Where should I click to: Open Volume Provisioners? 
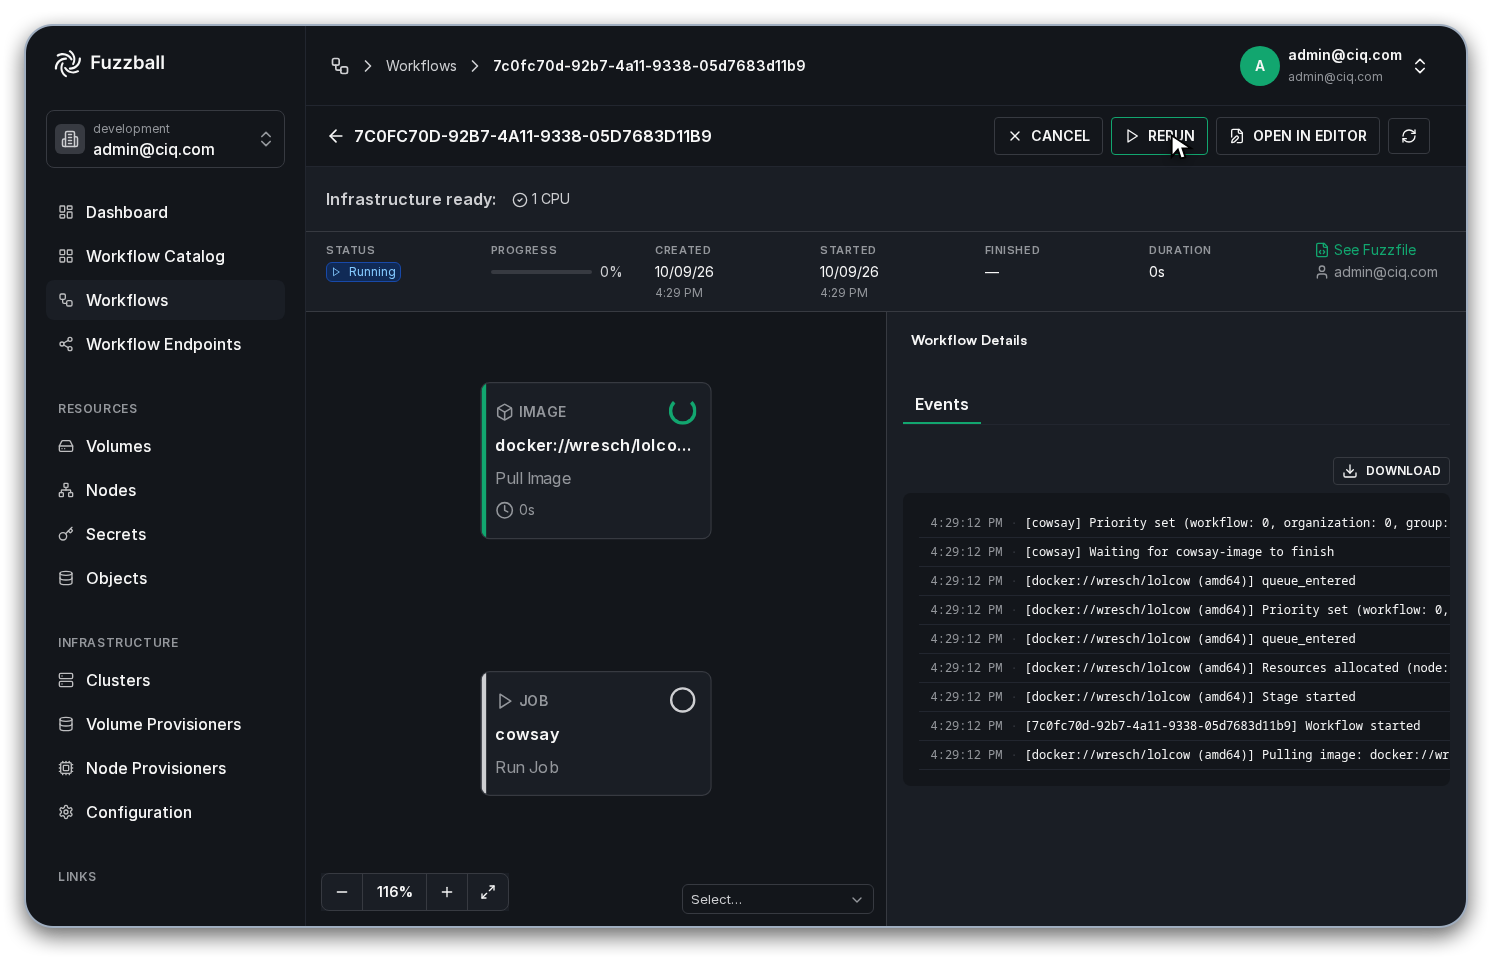pos(165,724)
